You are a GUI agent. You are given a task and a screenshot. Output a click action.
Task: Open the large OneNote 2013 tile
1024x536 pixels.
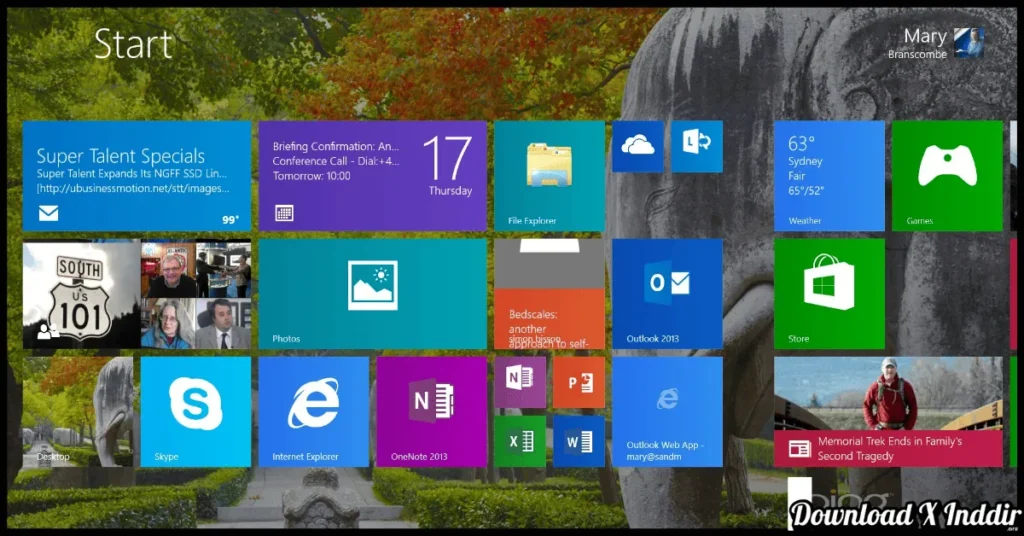[431, 411]
